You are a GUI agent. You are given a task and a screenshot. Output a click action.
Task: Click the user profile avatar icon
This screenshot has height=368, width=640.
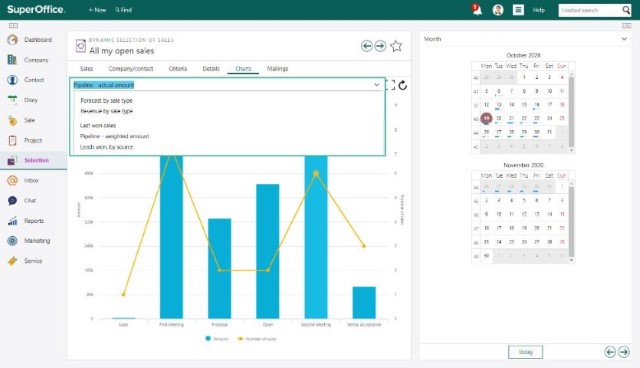tap(498, 10)
